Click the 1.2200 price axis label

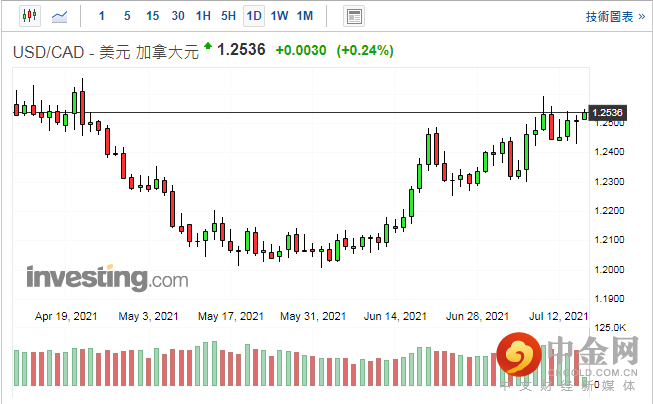(x=609, y=211)
